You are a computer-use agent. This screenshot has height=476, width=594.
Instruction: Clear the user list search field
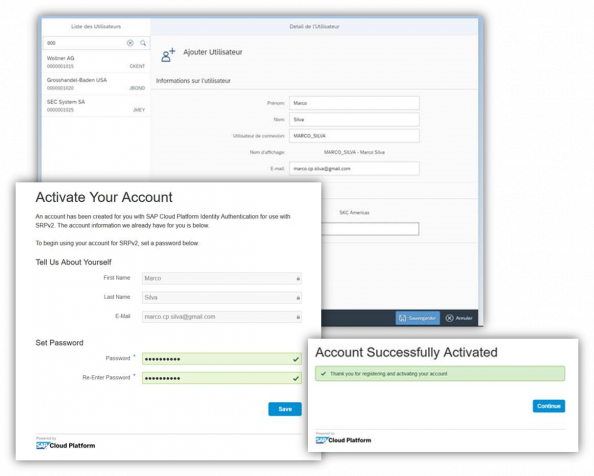click(130, 43)
